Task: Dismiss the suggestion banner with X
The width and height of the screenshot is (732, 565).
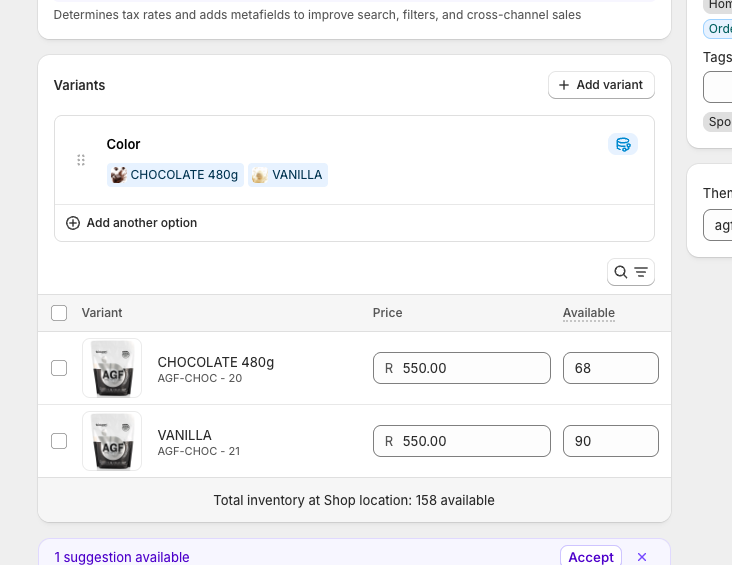Action: [642, 557]
